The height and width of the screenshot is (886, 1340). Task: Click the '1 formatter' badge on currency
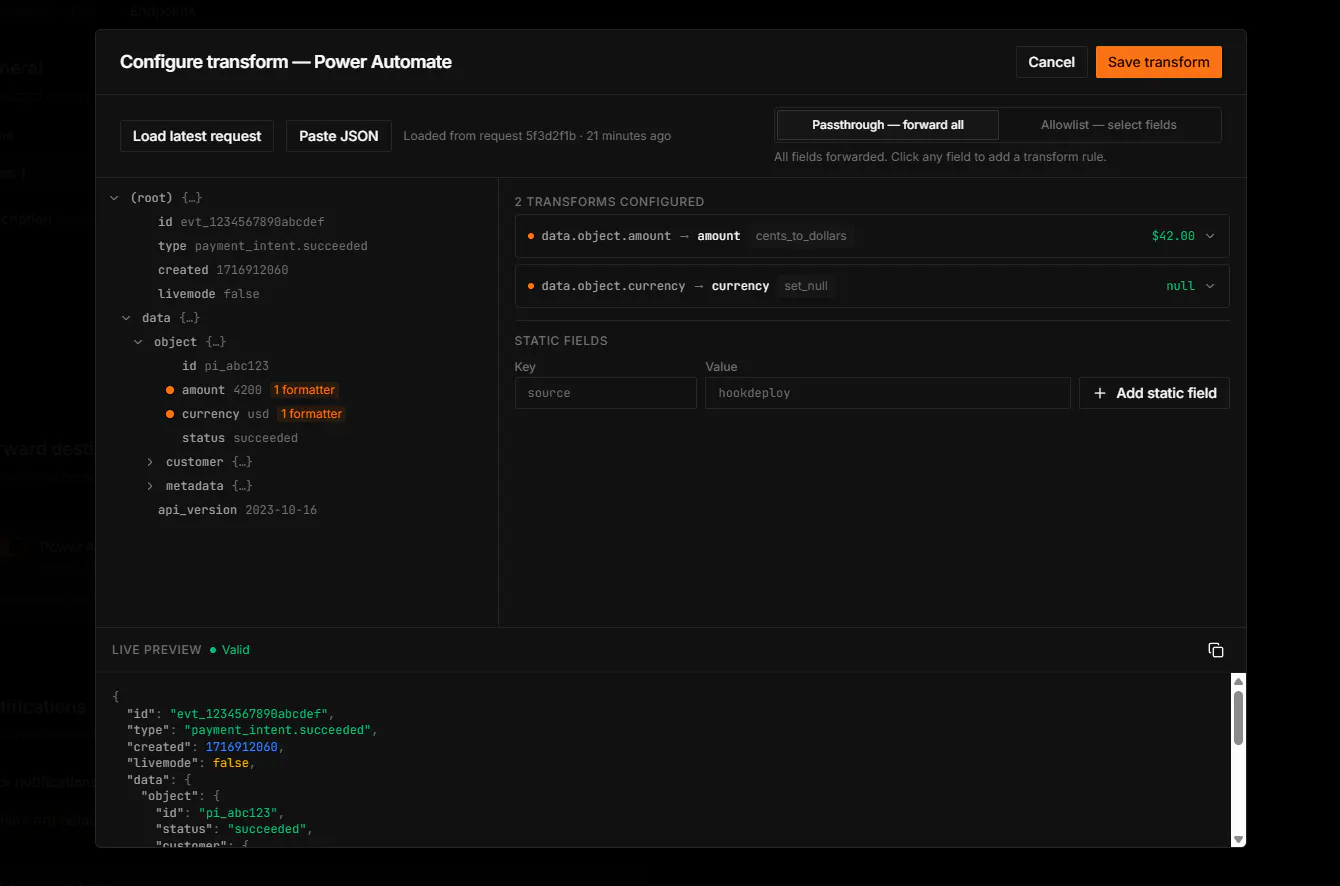pyautogui.click(x=312, y=414)
